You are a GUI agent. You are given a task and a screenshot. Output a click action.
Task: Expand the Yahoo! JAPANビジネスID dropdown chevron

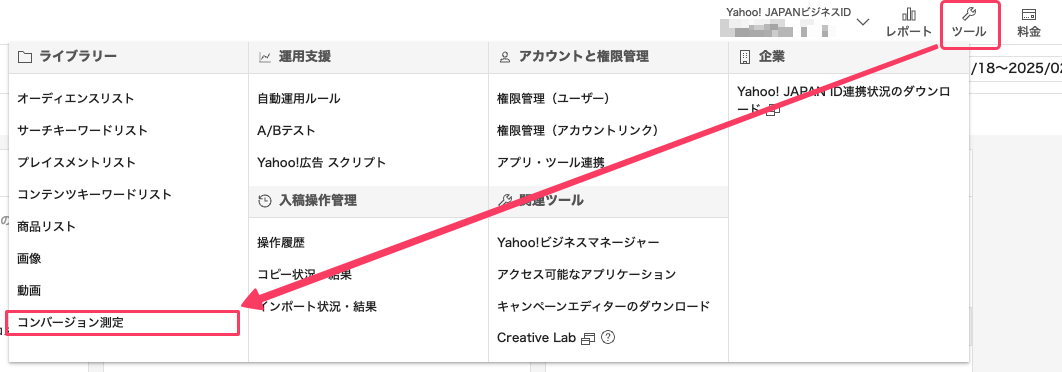(x=863, y=22)
